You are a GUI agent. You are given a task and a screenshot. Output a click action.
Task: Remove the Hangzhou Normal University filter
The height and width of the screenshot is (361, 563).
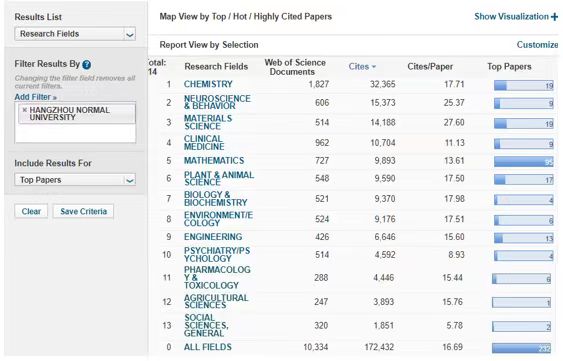coord(24,110)
